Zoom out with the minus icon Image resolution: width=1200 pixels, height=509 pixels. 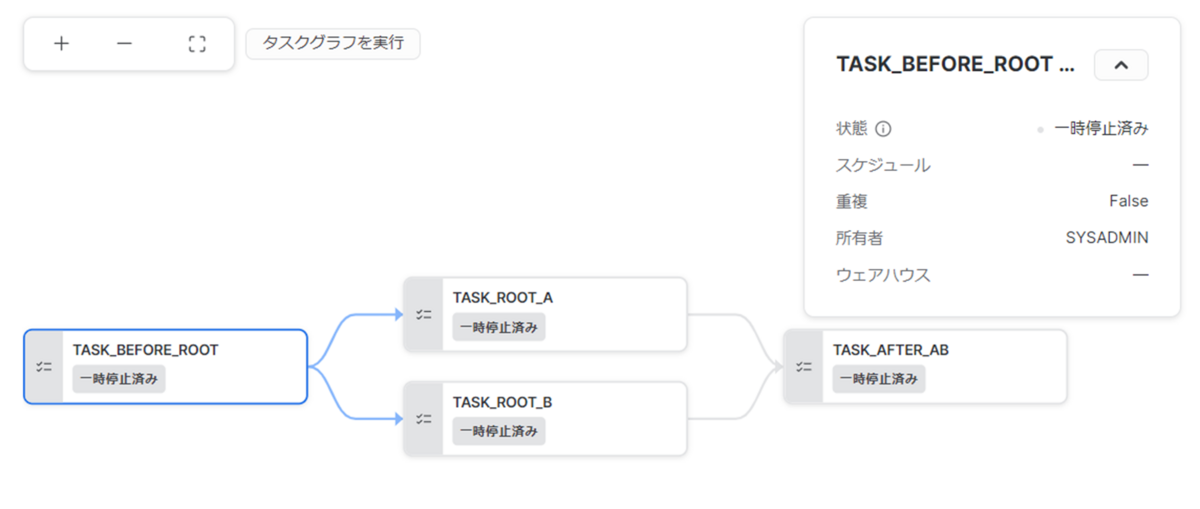tap(124, 44)
